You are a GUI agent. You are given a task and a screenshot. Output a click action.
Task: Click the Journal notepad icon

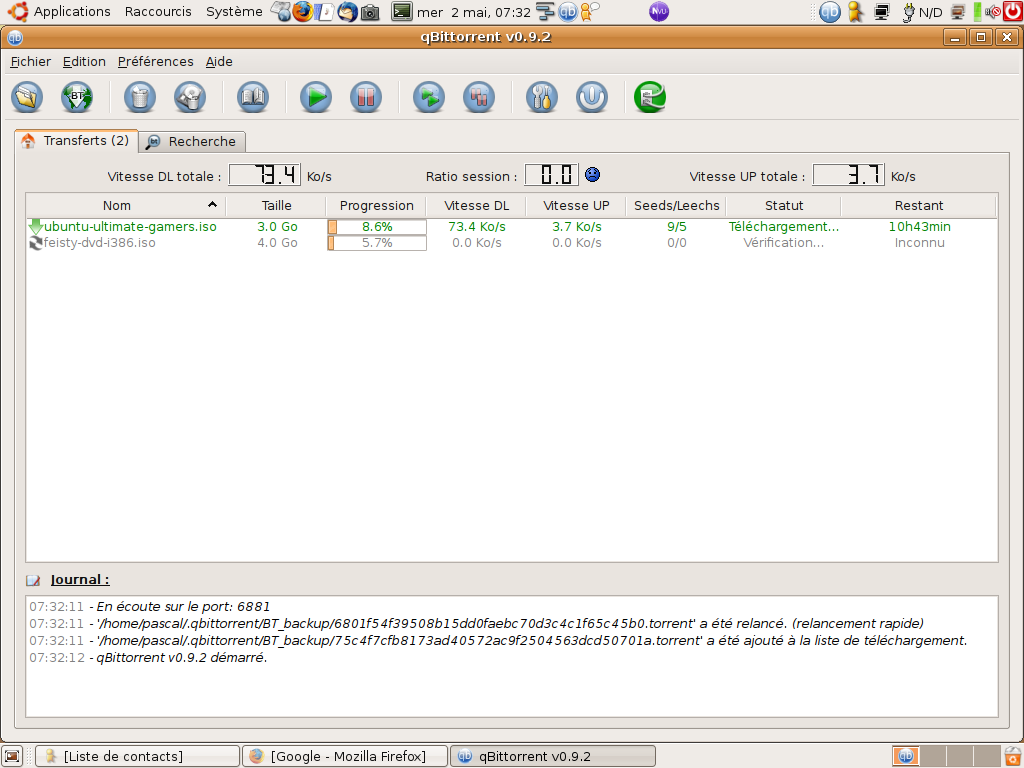pos(33,580)
